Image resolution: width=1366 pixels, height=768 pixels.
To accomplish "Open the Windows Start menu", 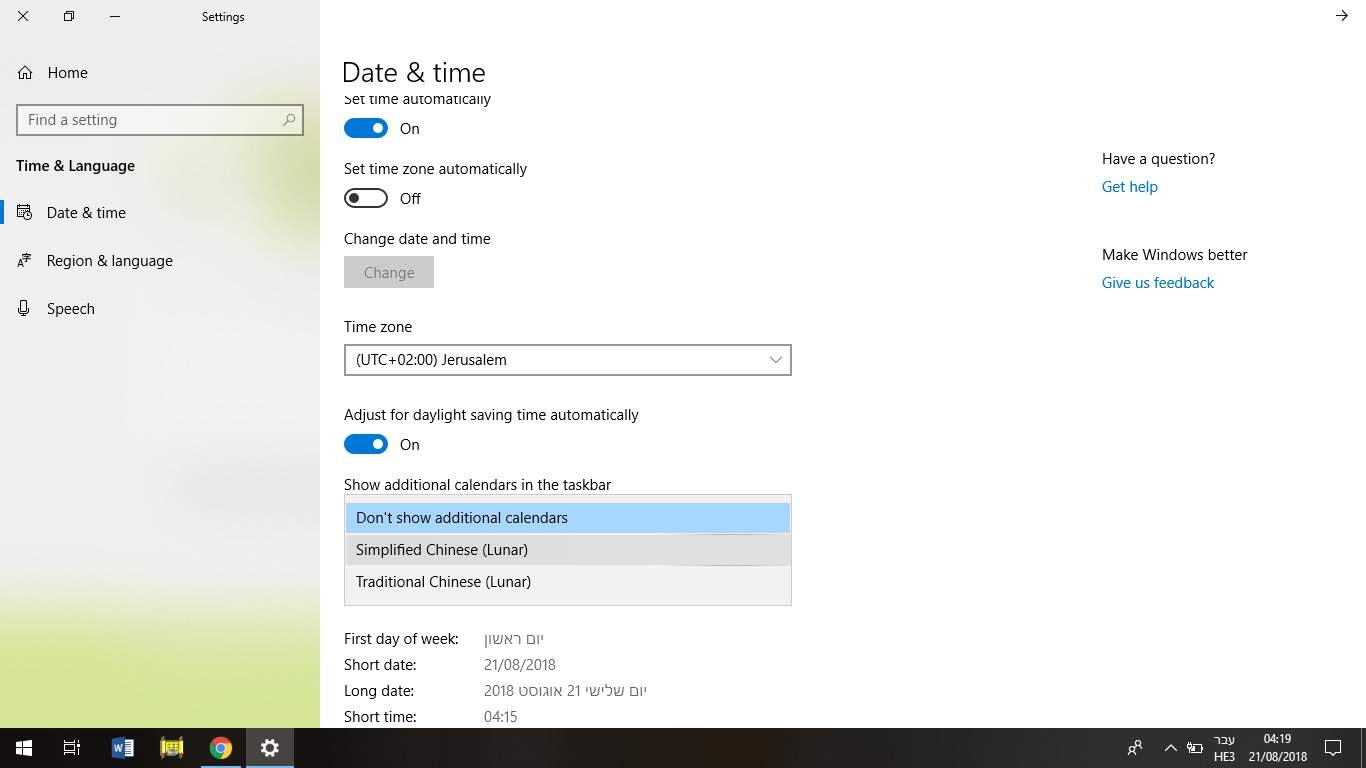I will pos(24,748).
